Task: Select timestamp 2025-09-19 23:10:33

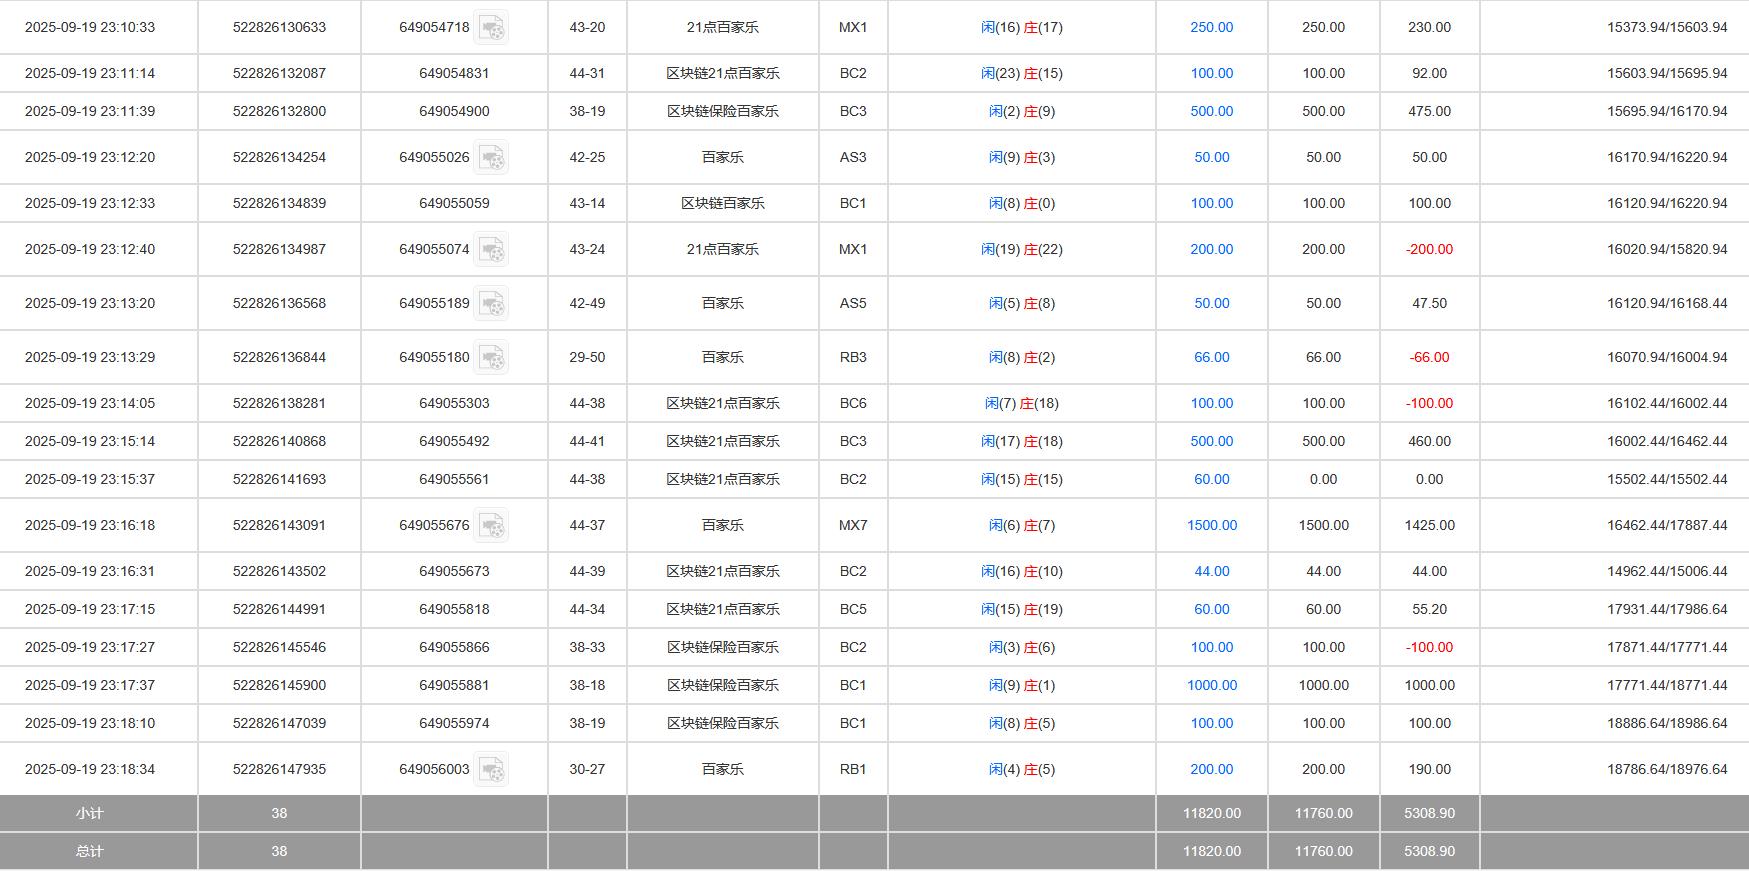Action: 90,27
